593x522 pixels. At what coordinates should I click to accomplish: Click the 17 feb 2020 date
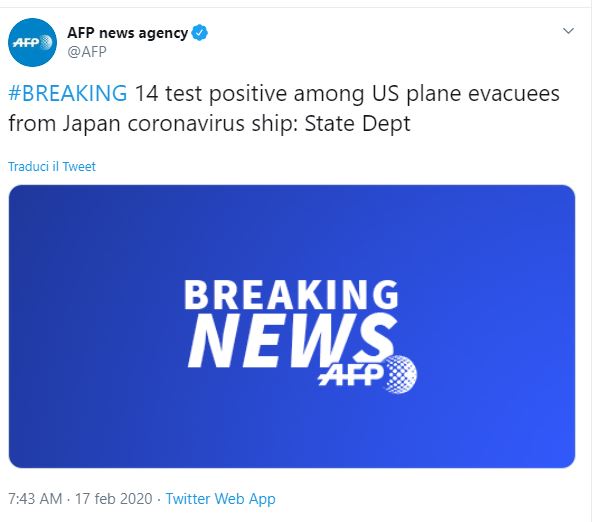pos(113,499)
